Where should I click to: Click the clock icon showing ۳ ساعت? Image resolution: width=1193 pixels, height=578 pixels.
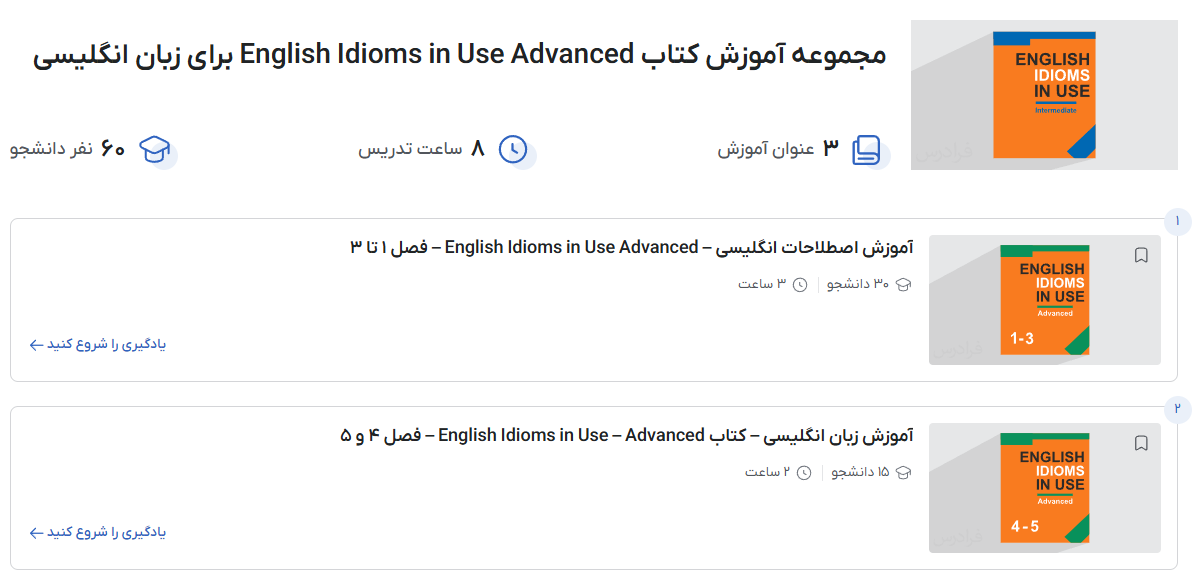800,284
